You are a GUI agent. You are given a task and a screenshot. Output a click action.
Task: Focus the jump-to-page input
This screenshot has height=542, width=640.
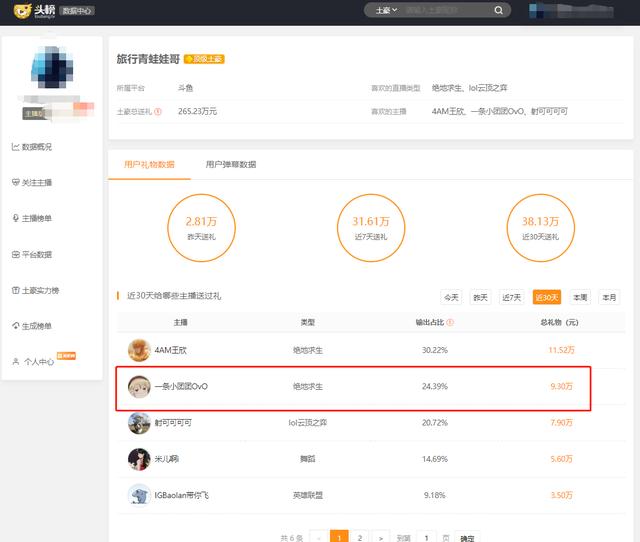[426, 538]
